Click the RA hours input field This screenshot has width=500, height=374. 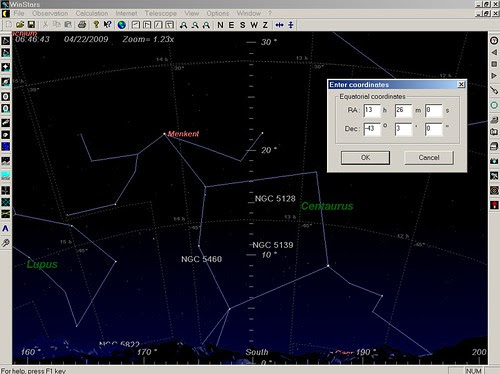tap(372, 110)
